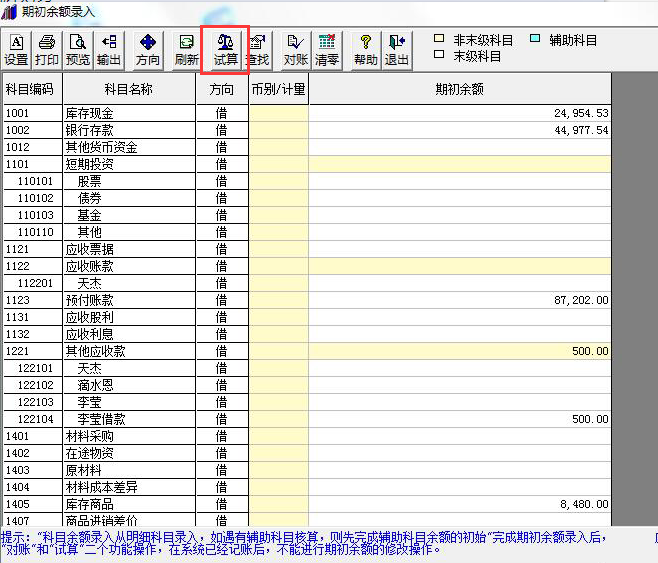Click the 打印 (Print) toolbar icon
The image size is (658, 563).
(47, 50)
